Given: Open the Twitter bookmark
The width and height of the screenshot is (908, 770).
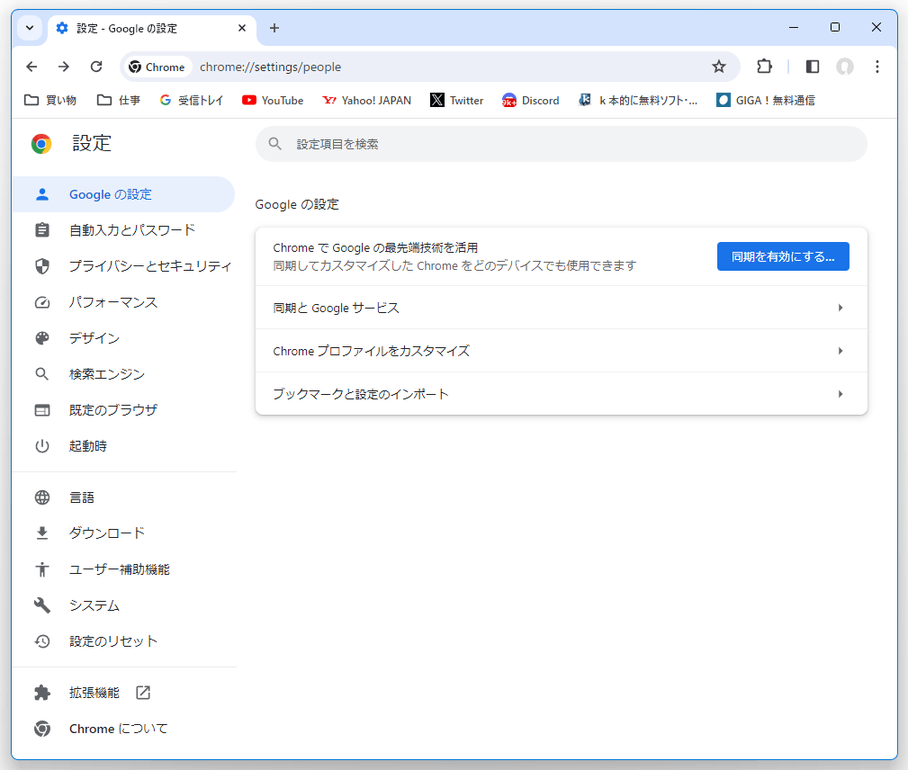Looking at the screenshot, I should tap(457, 100).
